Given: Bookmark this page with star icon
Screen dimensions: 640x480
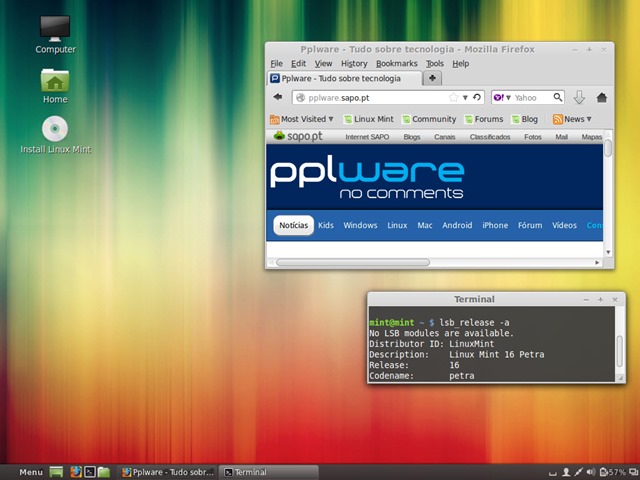Looking at the screenshot, I should point(453,98).
